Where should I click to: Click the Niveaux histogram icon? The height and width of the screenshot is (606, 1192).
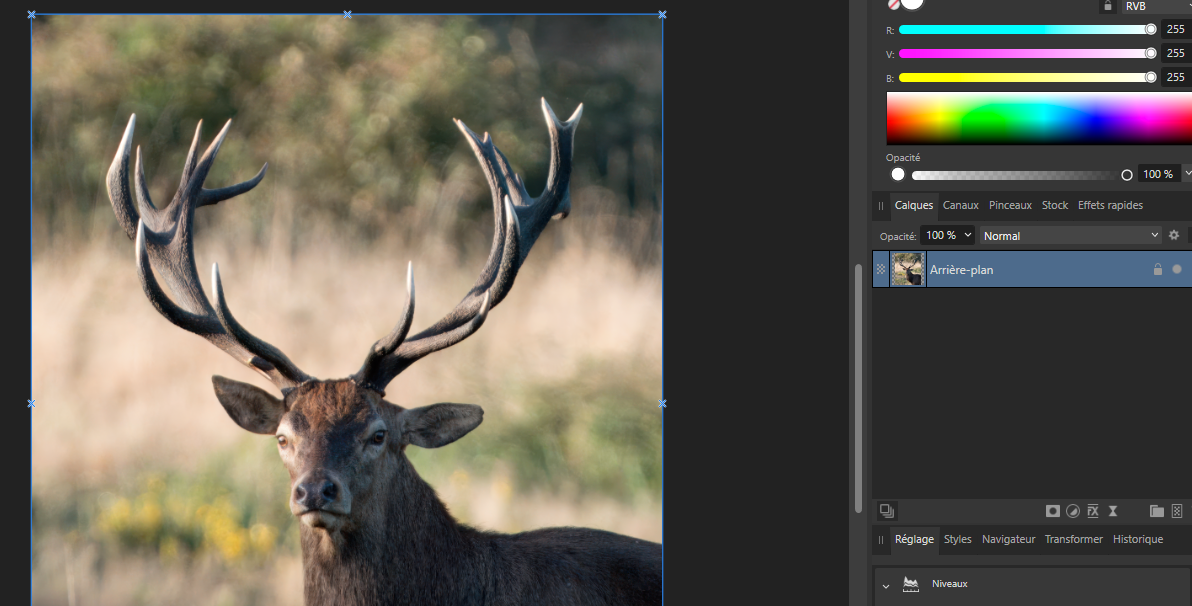(x=911, y=584)
